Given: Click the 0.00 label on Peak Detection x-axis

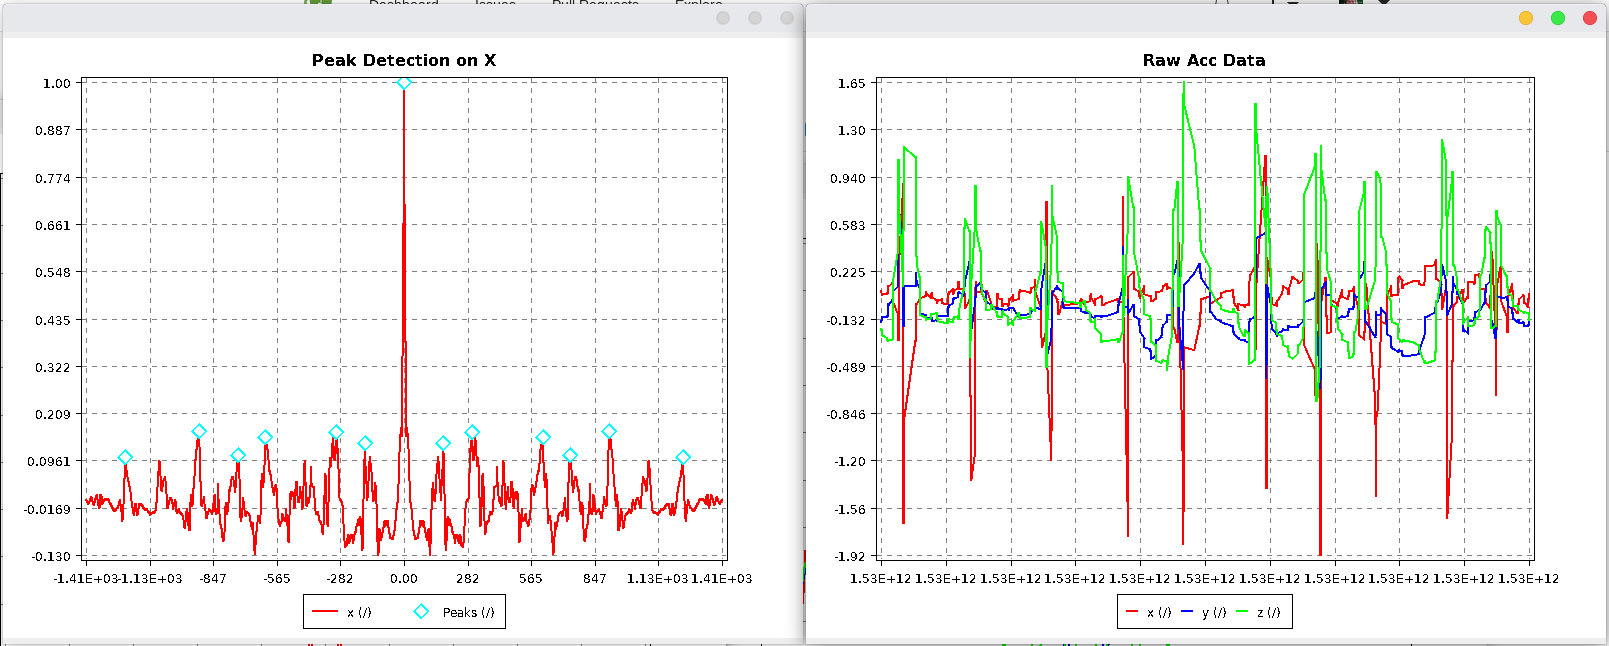Looking at the screenshot, I should pyautogui.click(x=404, y=578).
